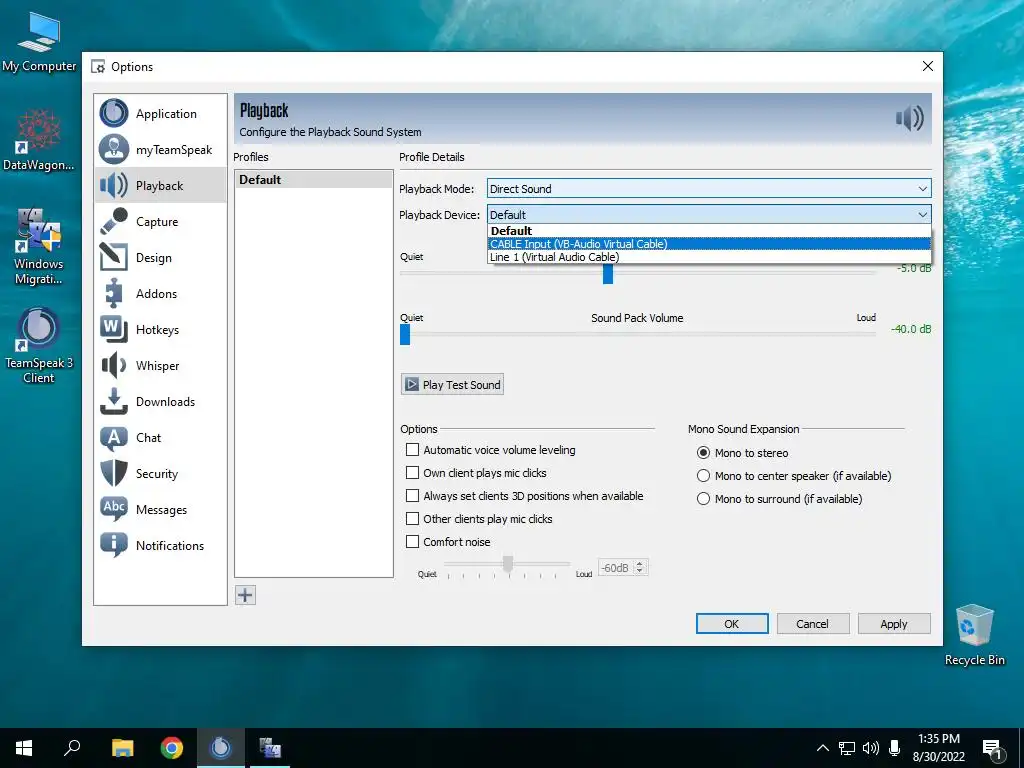Click the myTeamSpeak avatar icon
The height and width of the screenshot is (768, 1024).
click(114, 149)
